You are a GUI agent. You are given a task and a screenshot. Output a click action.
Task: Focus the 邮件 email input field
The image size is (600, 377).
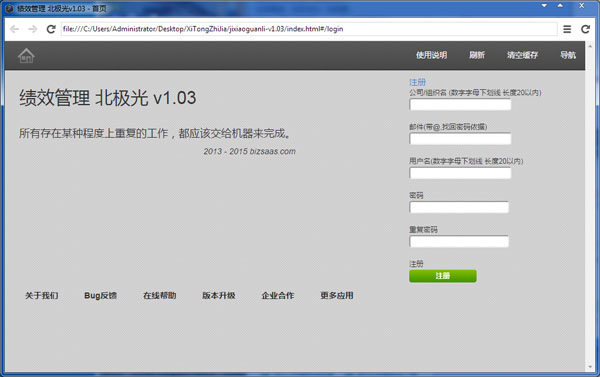point(460,139)
